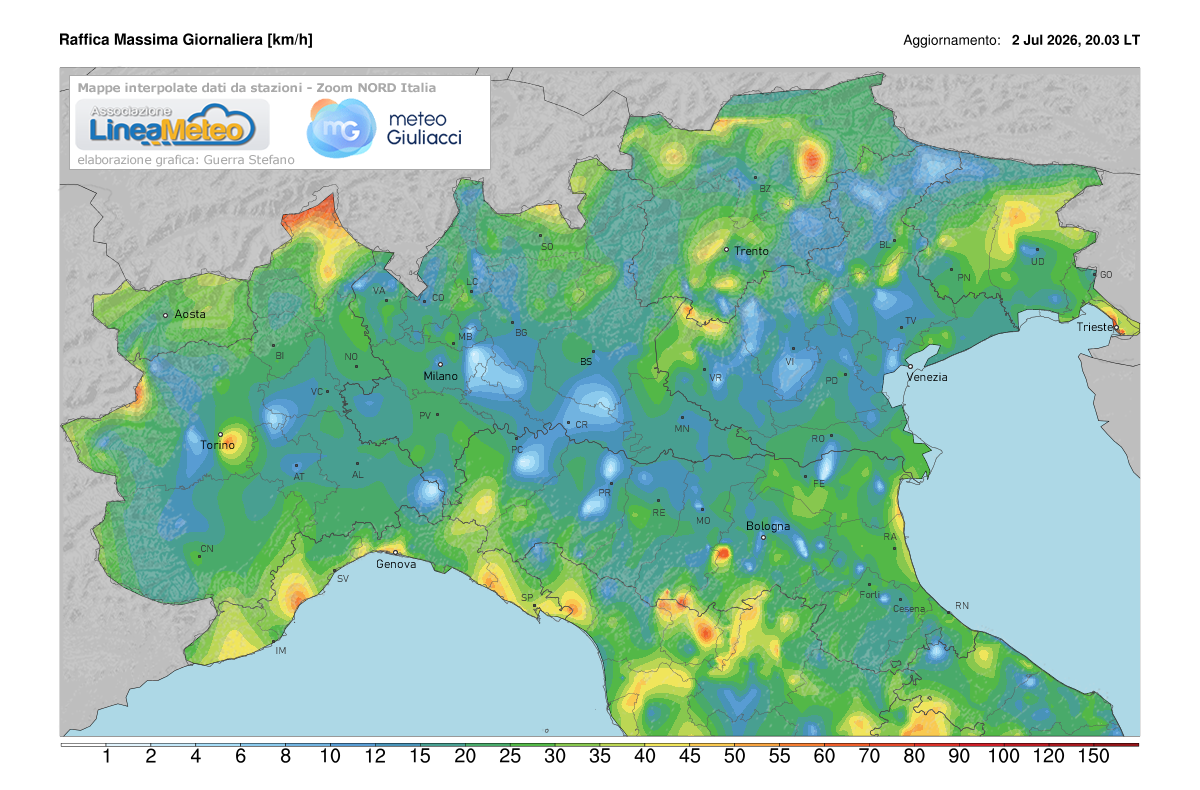Click the meteo Giuliacci logo

(385, 128)
